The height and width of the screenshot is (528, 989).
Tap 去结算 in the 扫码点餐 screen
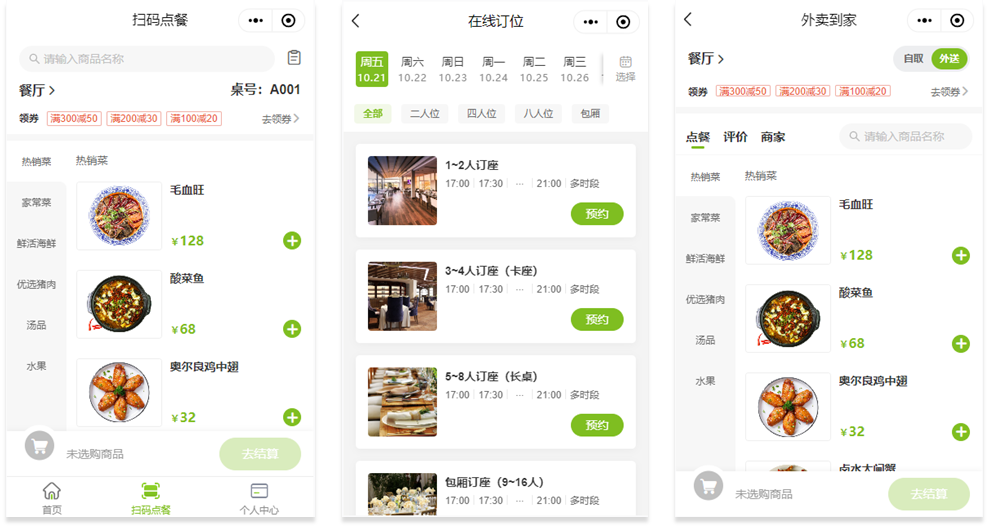[260, 454]
